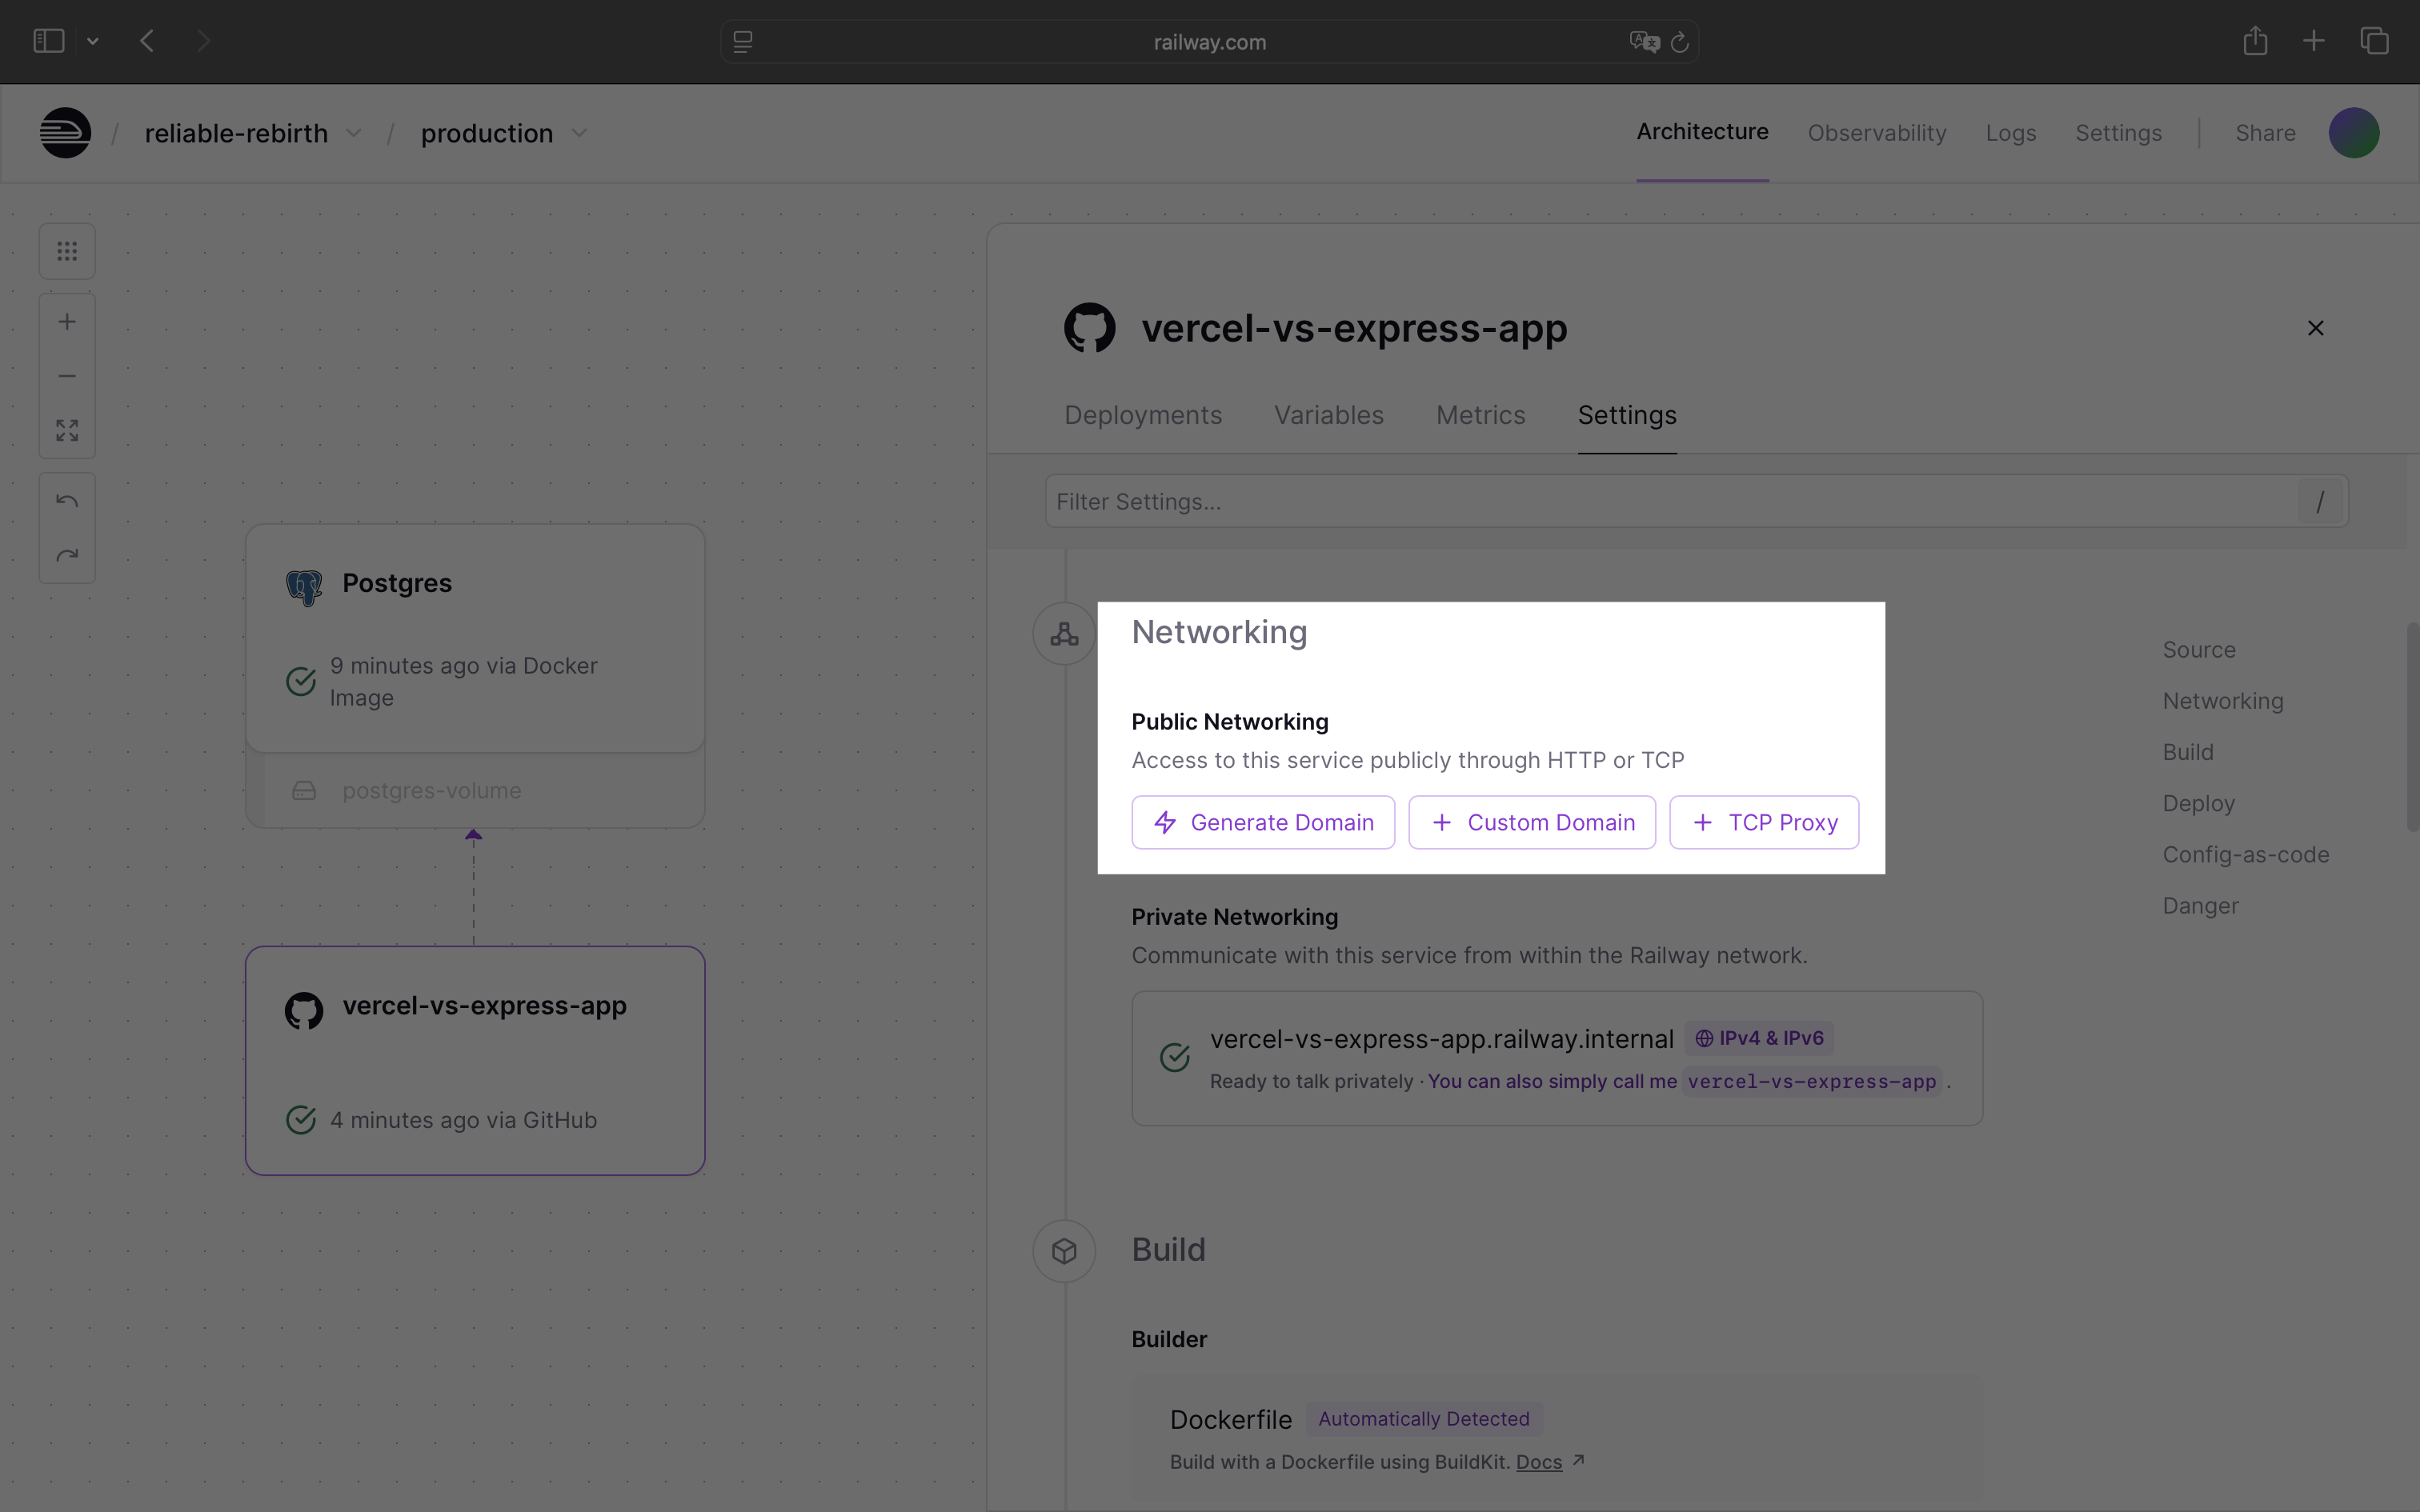
Task: Close the vercel-vs-express-app panel
Action: tap(2315, 328)
